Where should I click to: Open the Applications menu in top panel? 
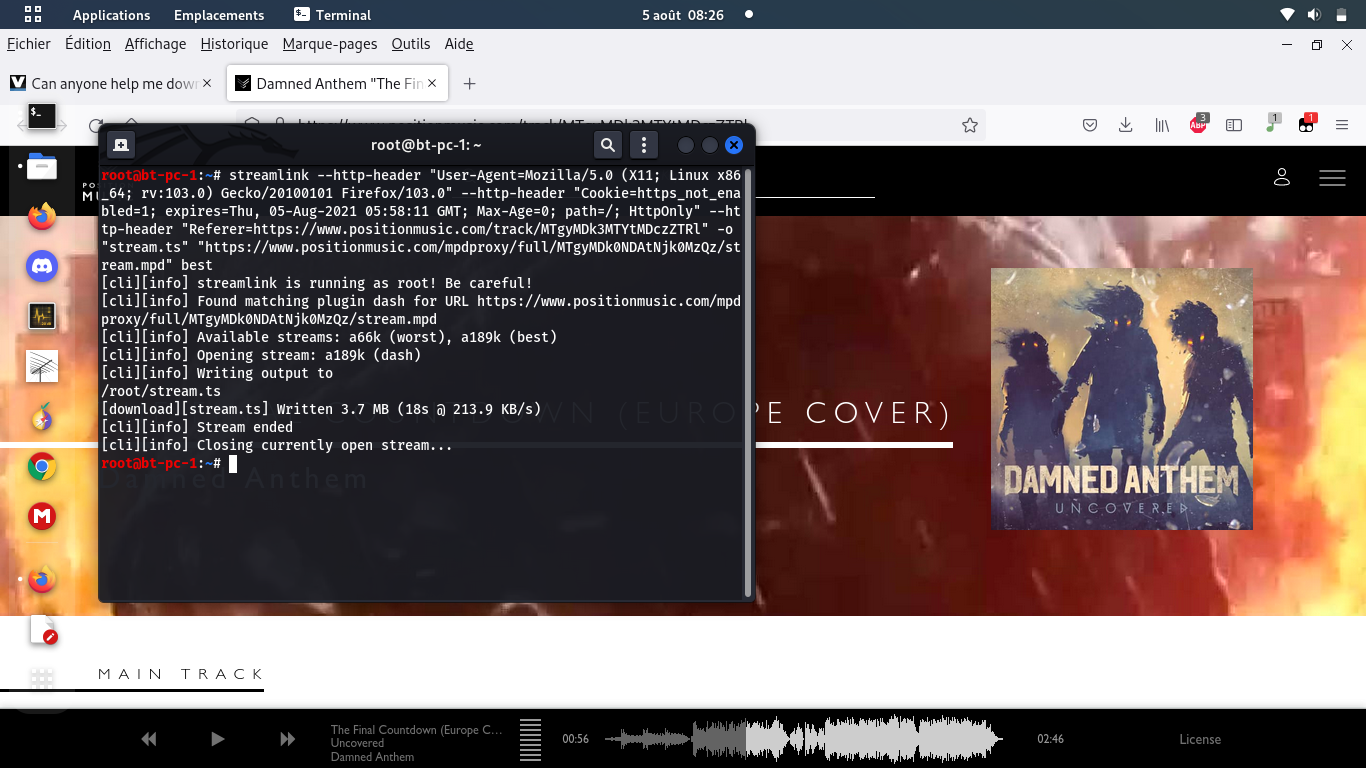[111, 15]
